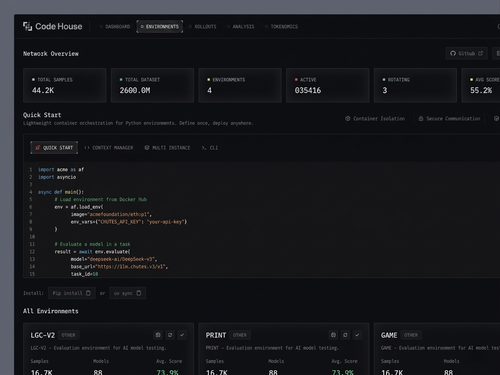Click the Rotating value 3 card

point(415,85)
